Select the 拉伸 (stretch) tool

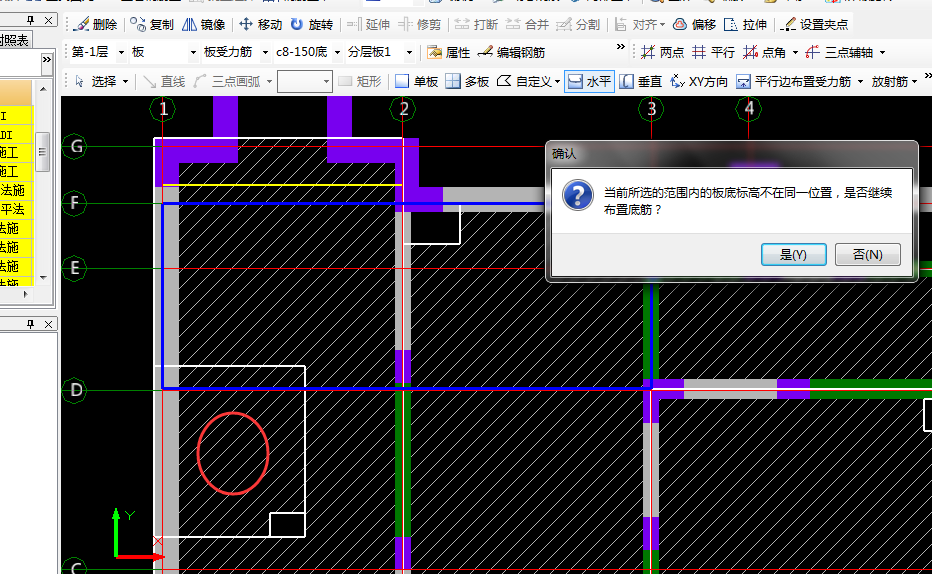tap(745, 24)
